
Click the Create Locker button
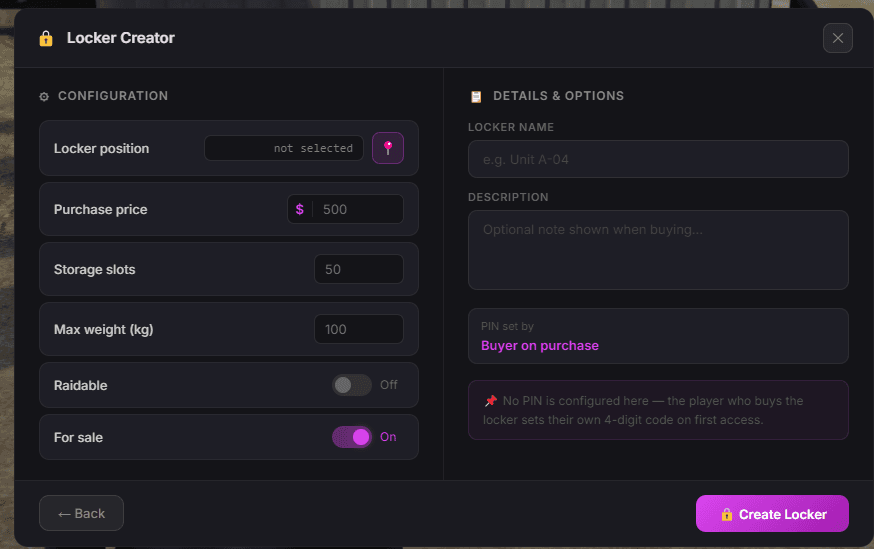(772, 513)
